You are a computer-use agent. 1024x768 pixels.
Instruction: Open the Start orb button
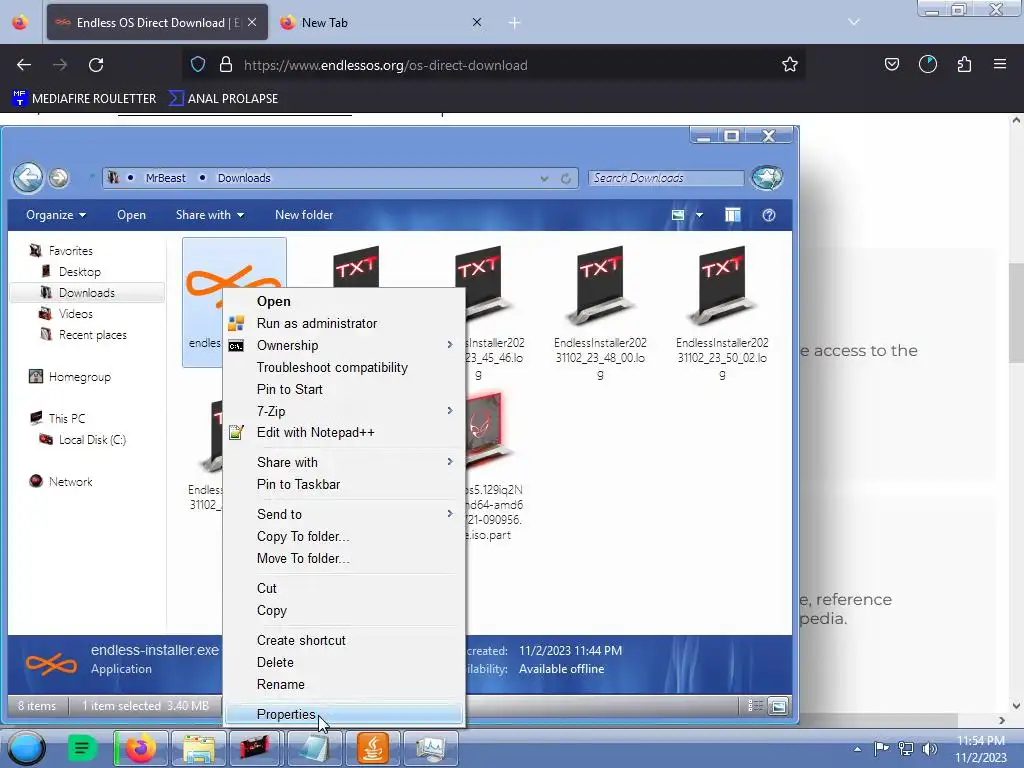(26, 748)
